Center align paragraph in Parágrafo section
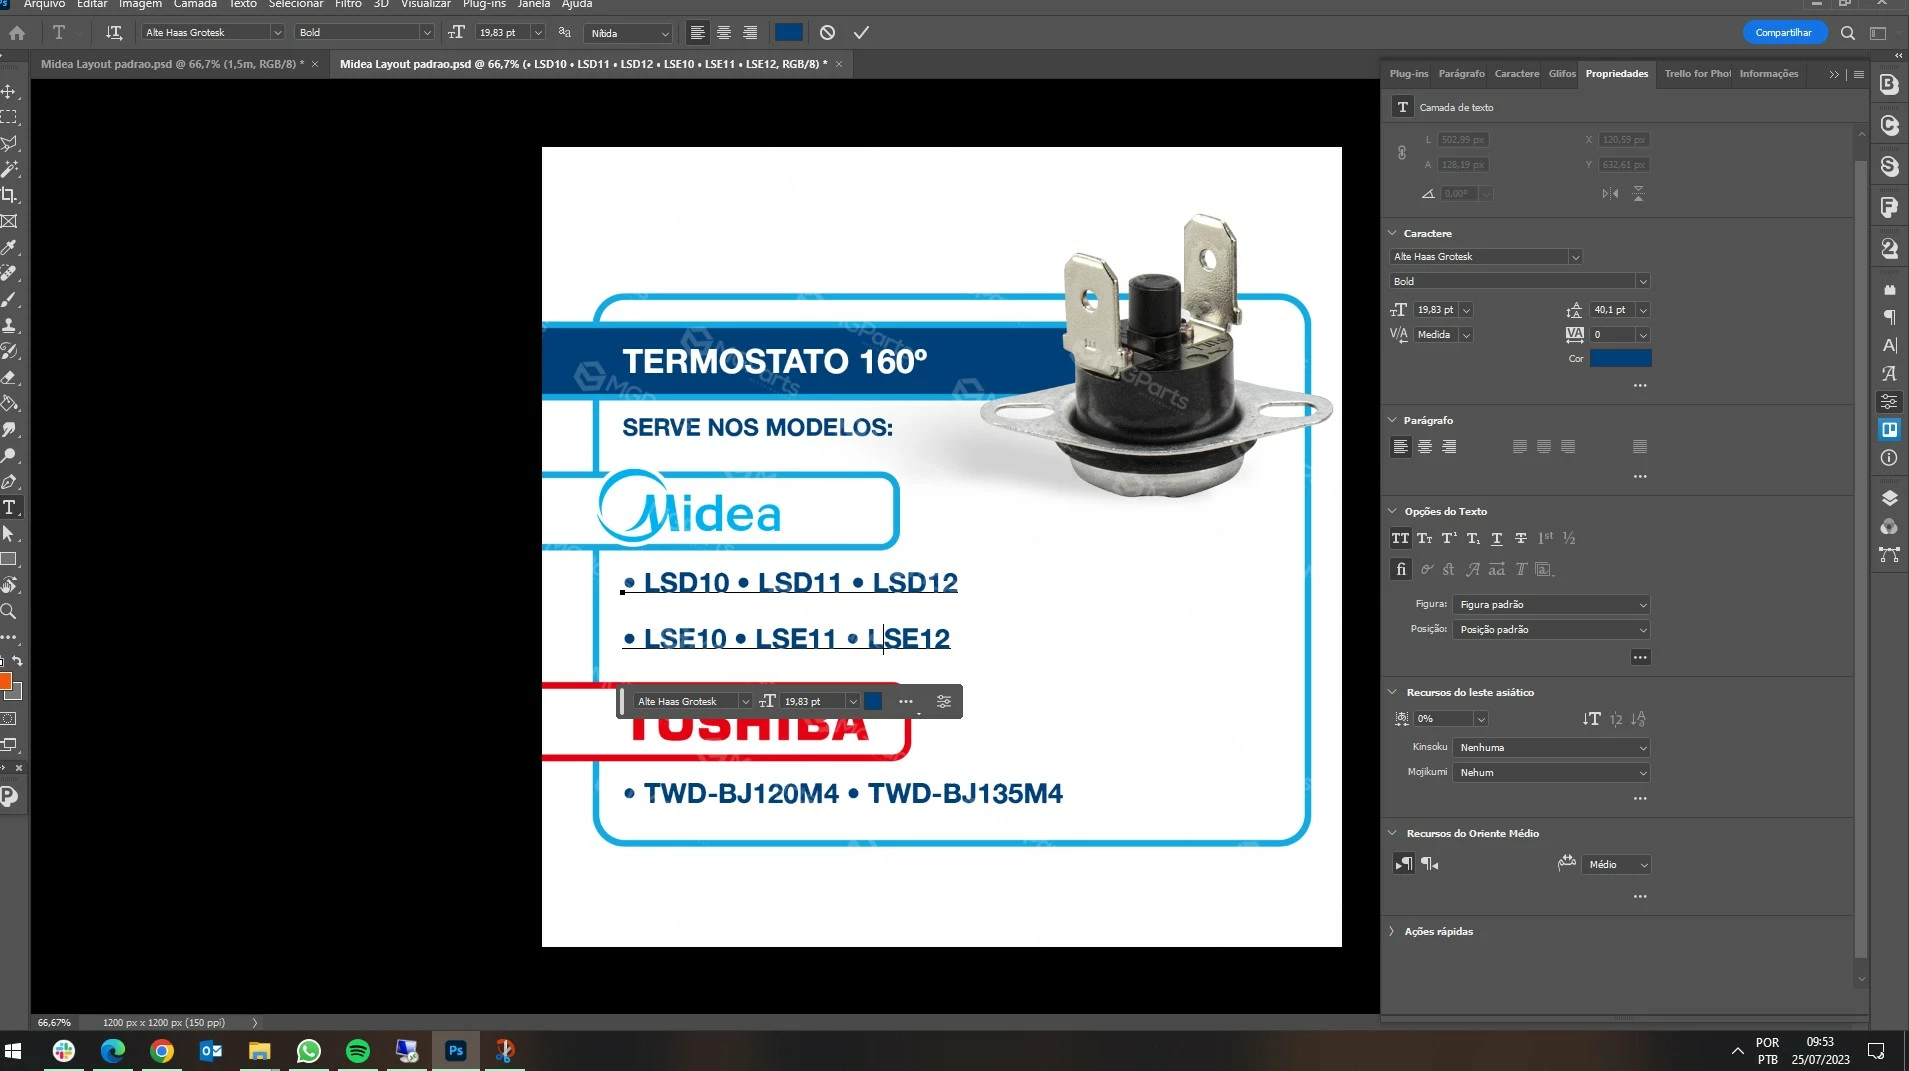The width and height of the screenshot is (1909, 1071). coord(1425,447)
